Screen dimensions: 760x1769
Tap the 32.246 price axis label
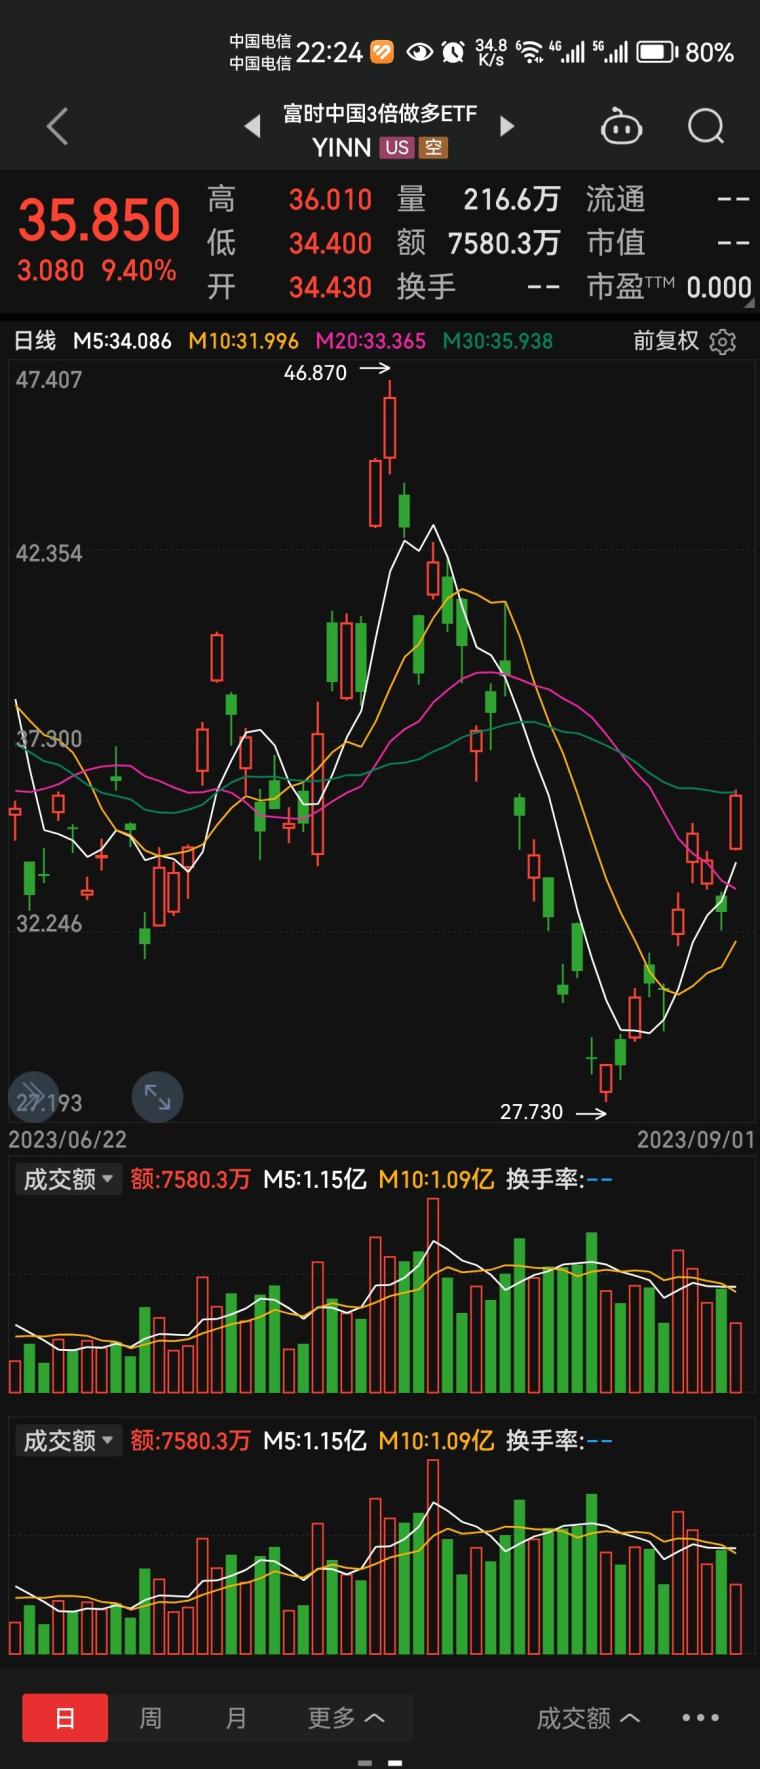coord(49,923)
